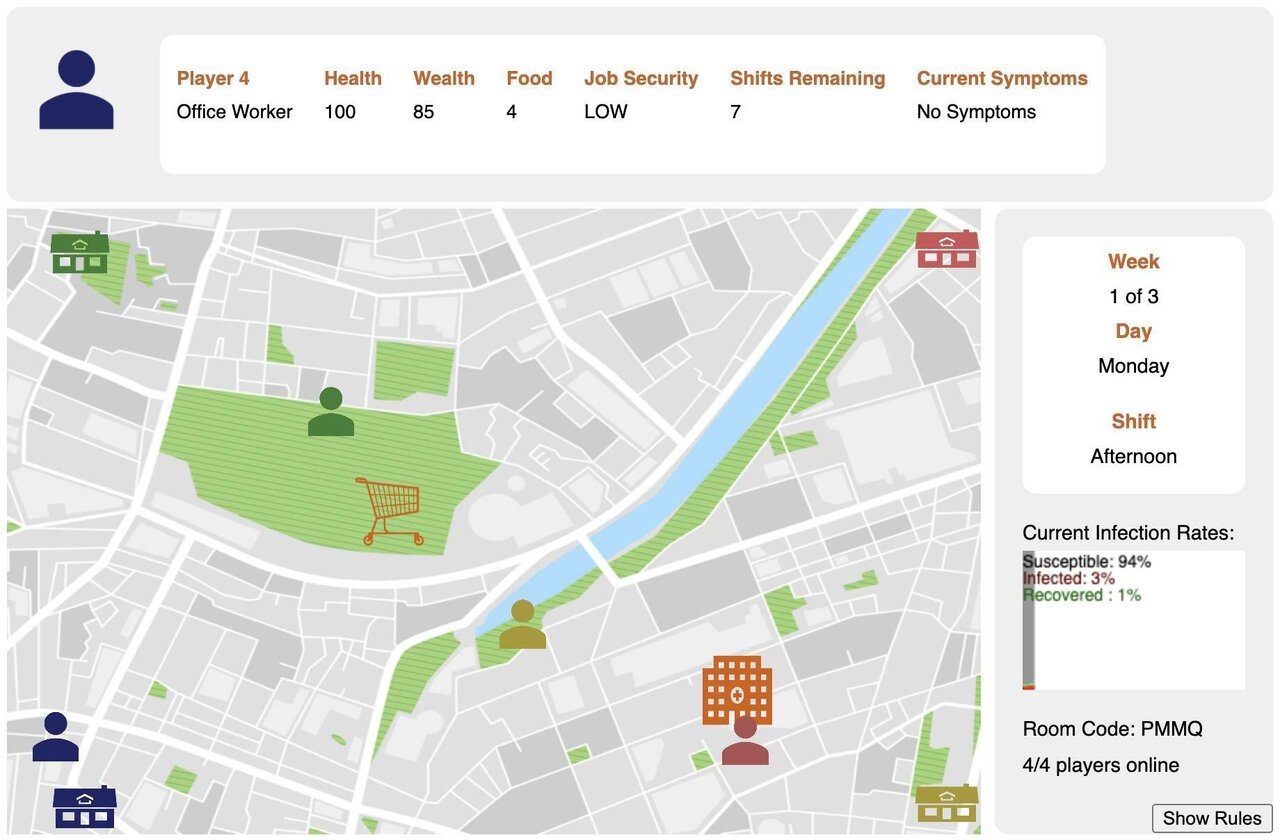The image size is (1280, 840).
Task: Click the infection rates bar chart
Action: click(x=1133, y=620)
